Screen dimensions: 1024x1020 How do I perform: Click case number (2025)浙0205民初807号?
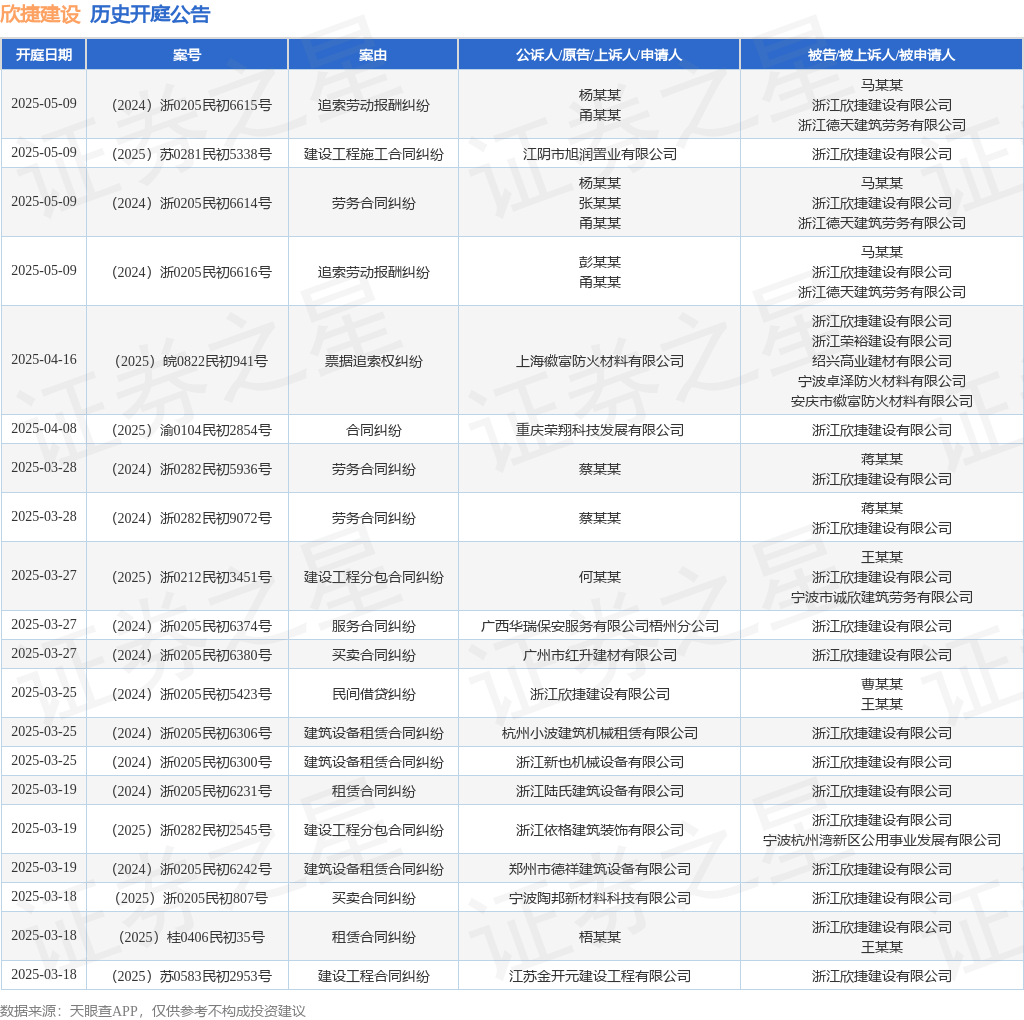tap(191, 898)
